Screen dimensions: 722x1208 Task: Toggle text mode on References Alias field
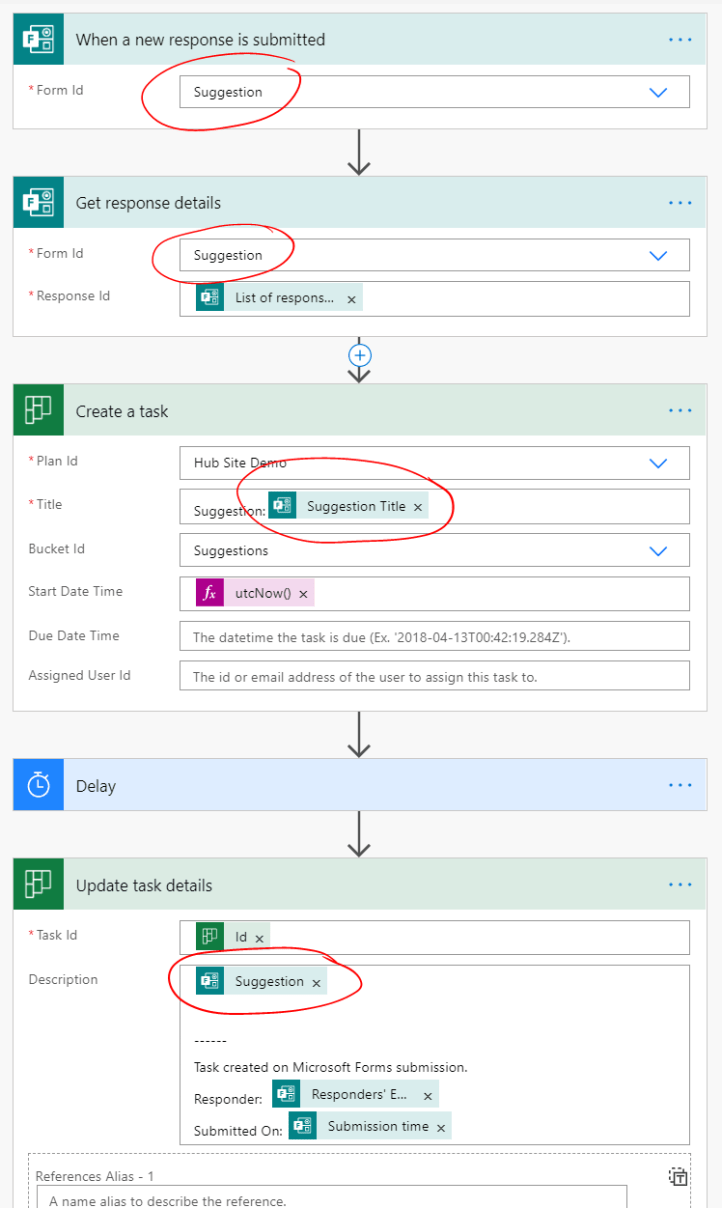point(679,1177)
